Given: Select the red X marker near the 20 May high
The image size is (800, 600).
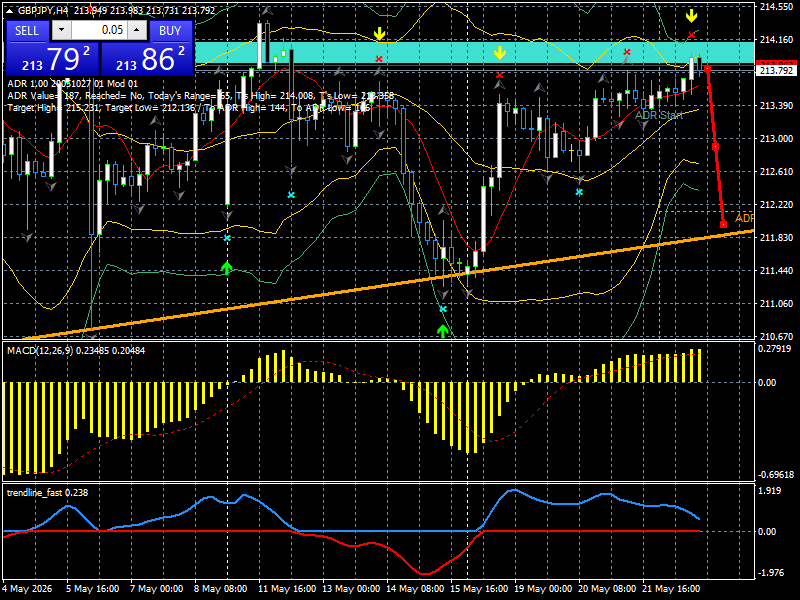Looking at the screenshot, I should point(627,52).
